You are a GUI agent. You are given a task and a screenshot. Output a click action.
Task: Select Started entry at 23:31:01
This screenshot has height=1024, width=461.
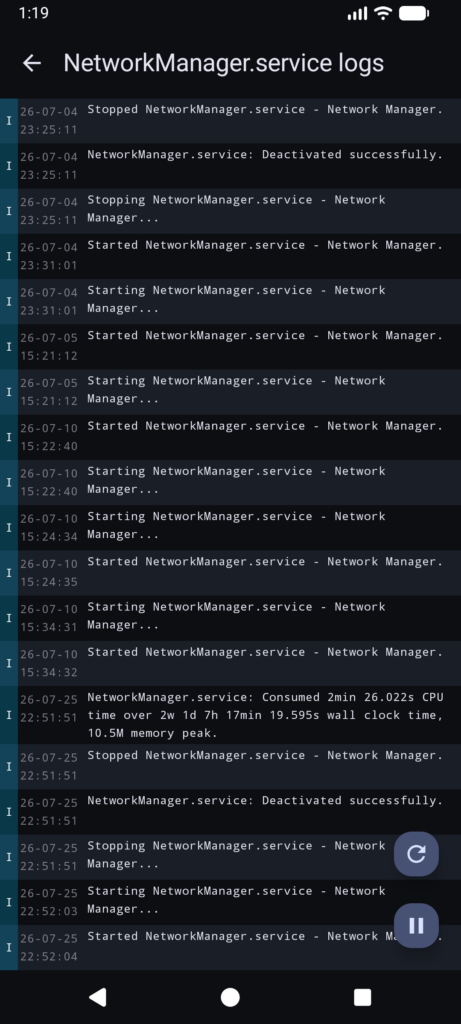click(230, 257)
